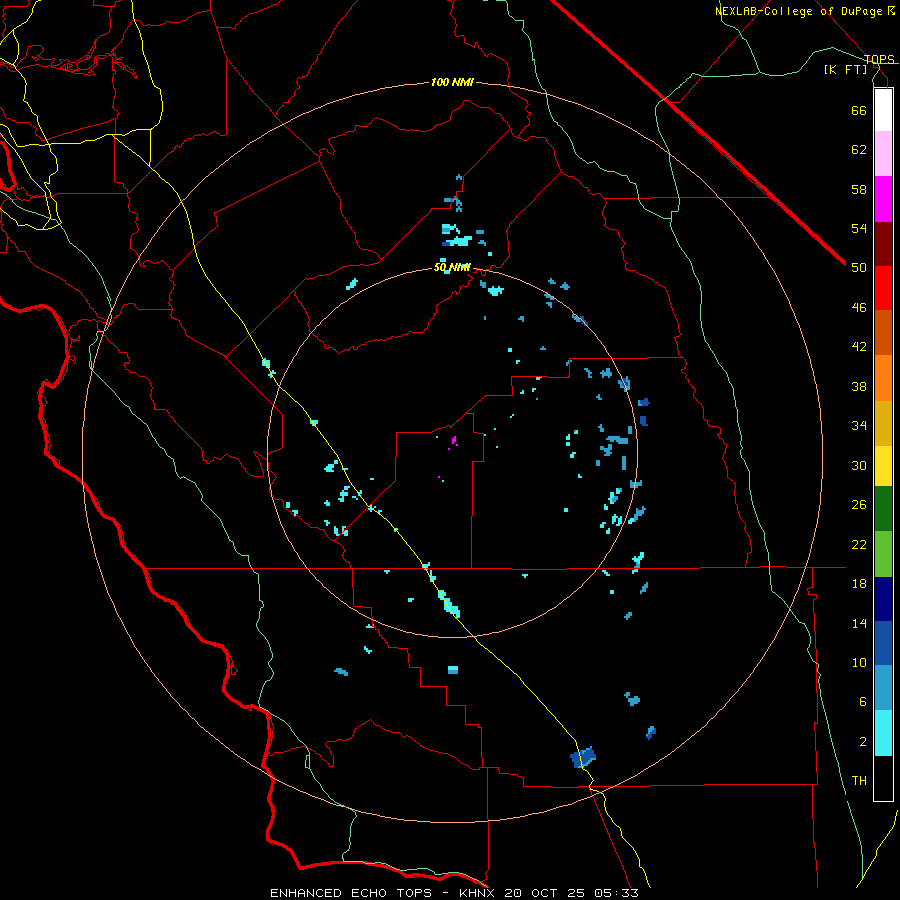Click the 38 legend value
This screenshot has height=900, width=900.
pyautogui.click(x=859, y=387)
